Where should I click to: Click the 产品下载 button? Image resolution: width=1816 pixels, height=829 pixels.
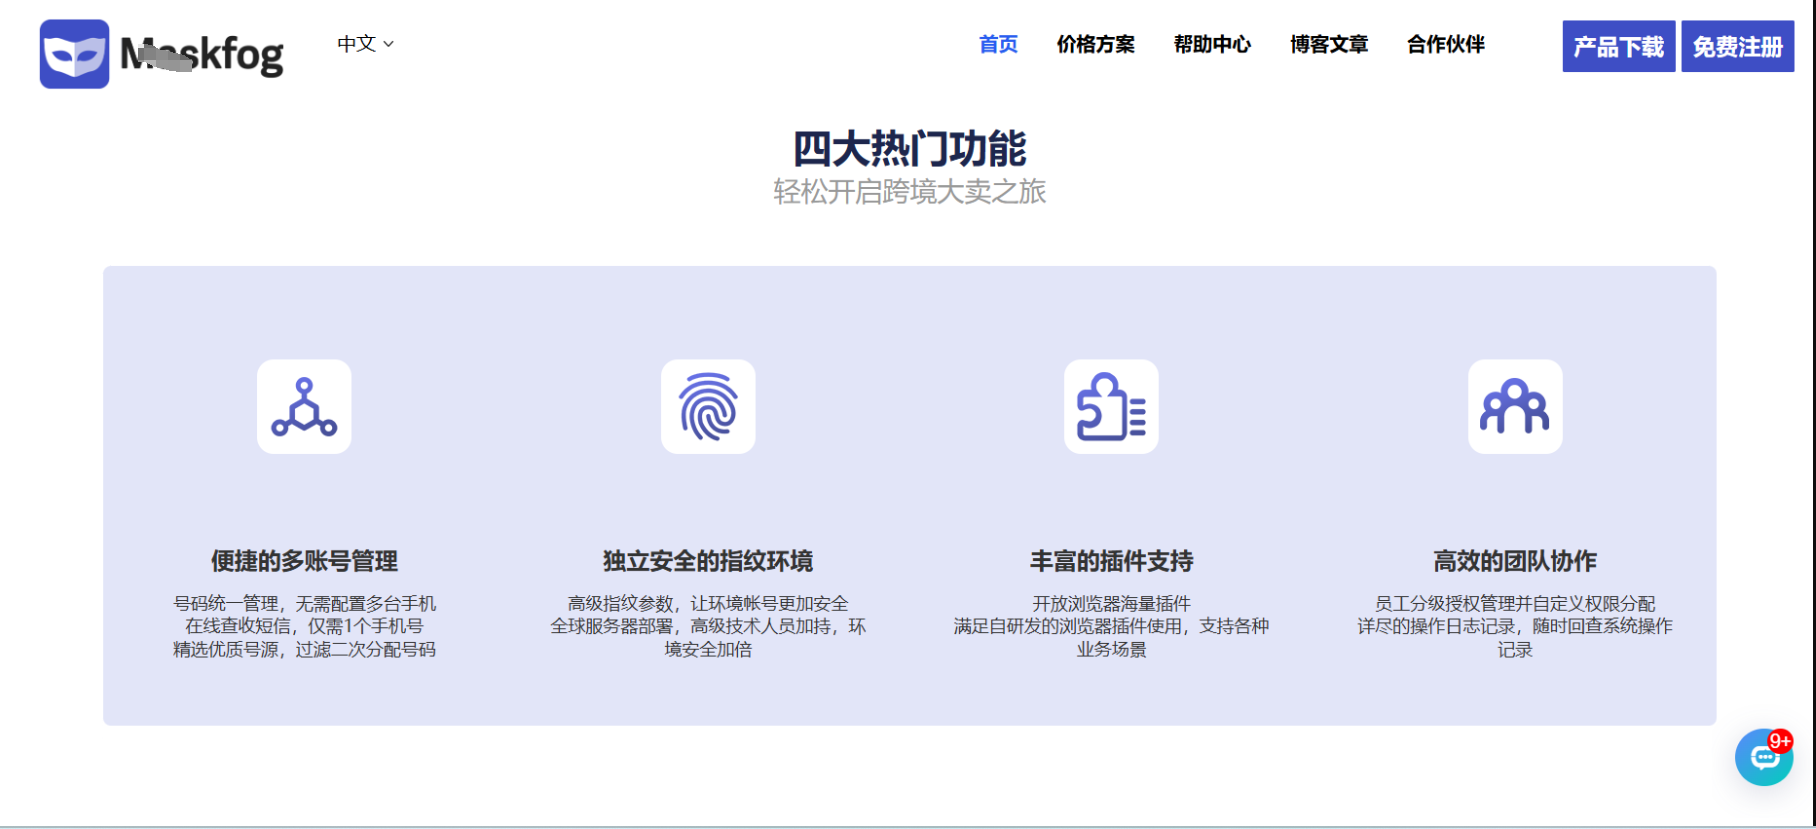click(x=1619, y=46)
